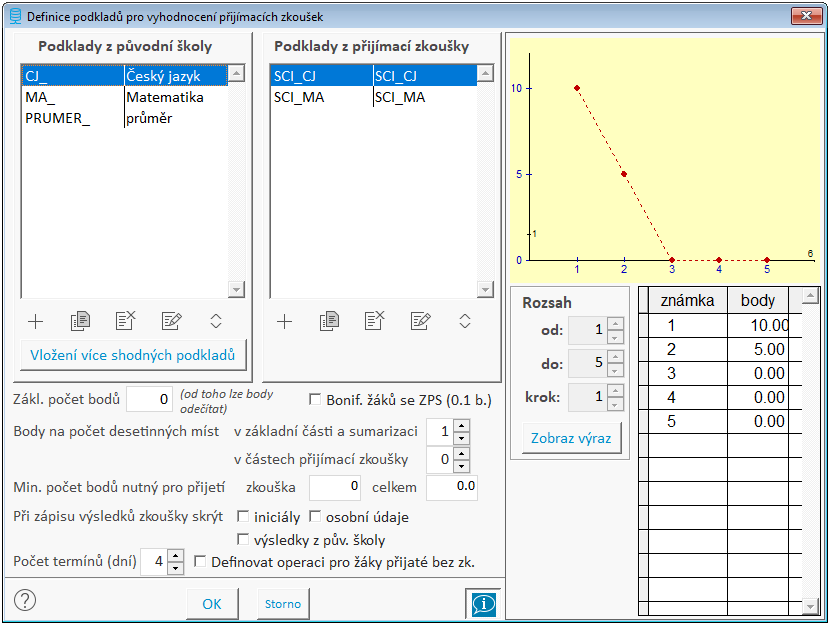
Task: Click Vložení více shodných podkladů button
Action: [133, 355]
